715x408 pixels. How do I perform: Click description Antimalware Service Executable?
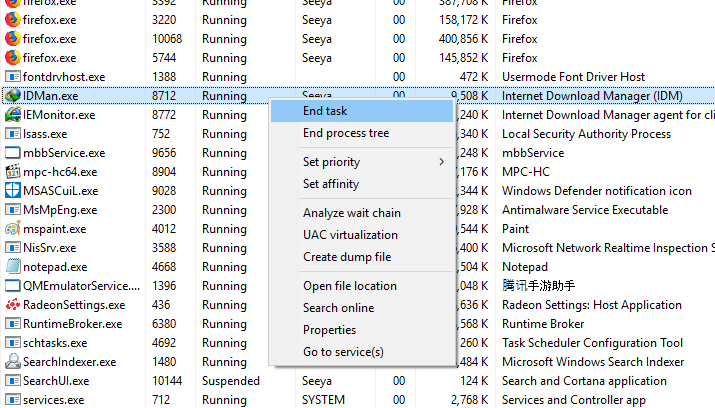[x=585, y=210]
